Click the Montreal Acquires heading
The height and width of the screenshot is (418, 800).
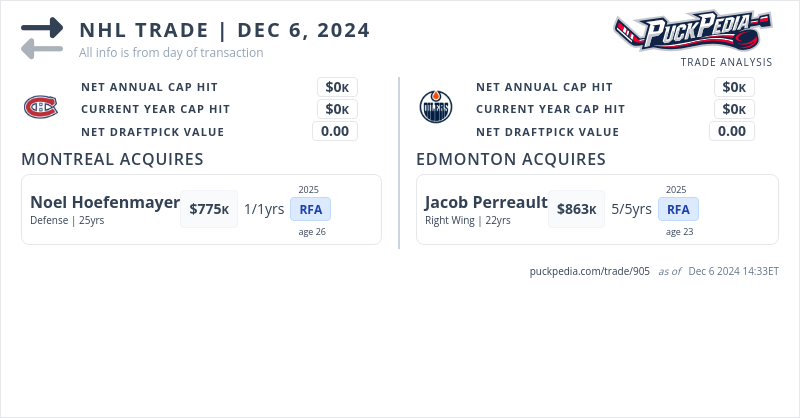click(x=113, y=159)
